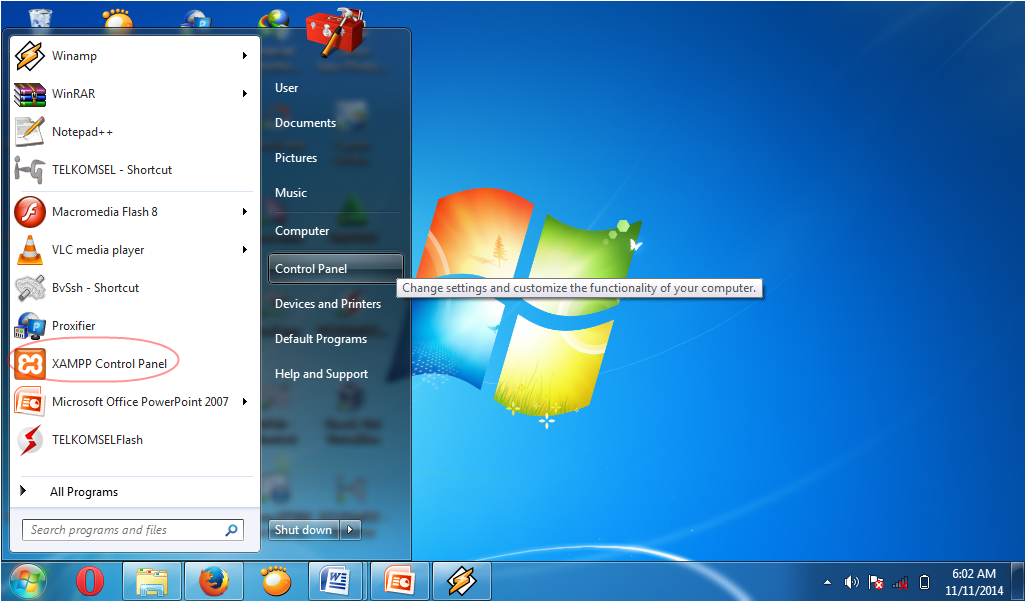Open the Documents library link
This screenshot has width=1026, height=602.
305,123
